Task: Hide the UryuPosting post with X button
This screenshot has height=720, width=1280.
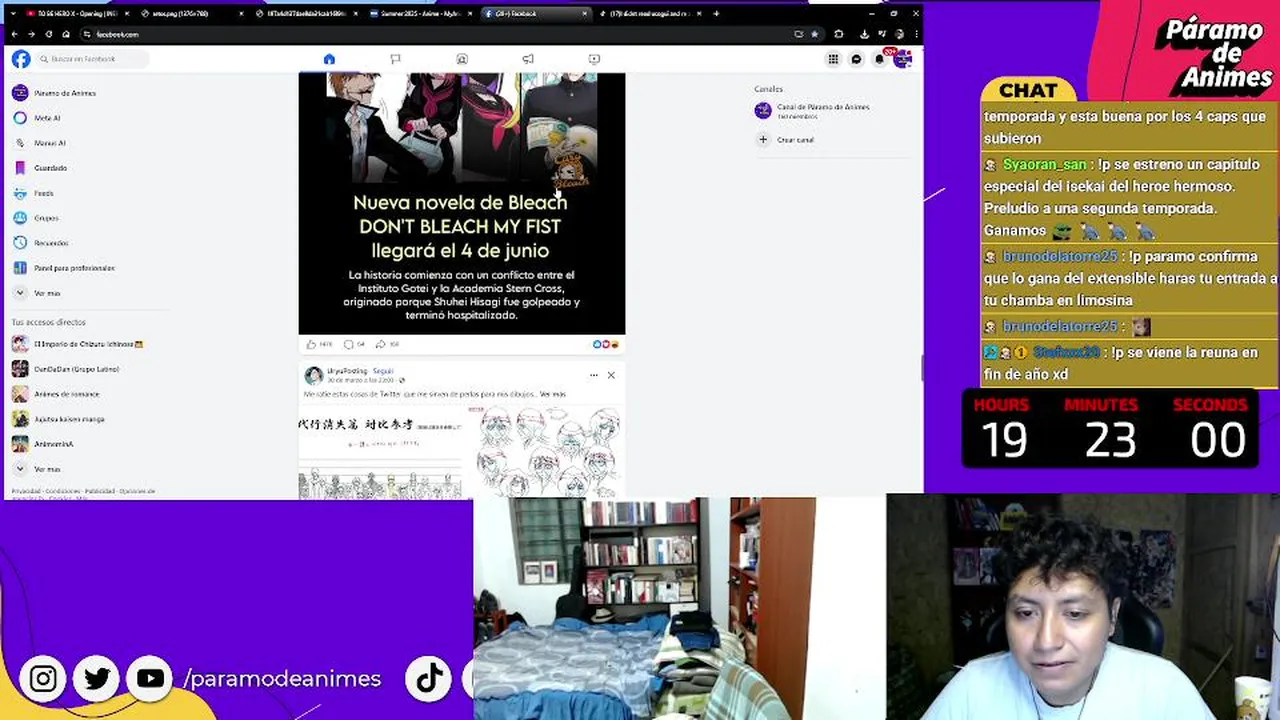Action: coord(611,375)
